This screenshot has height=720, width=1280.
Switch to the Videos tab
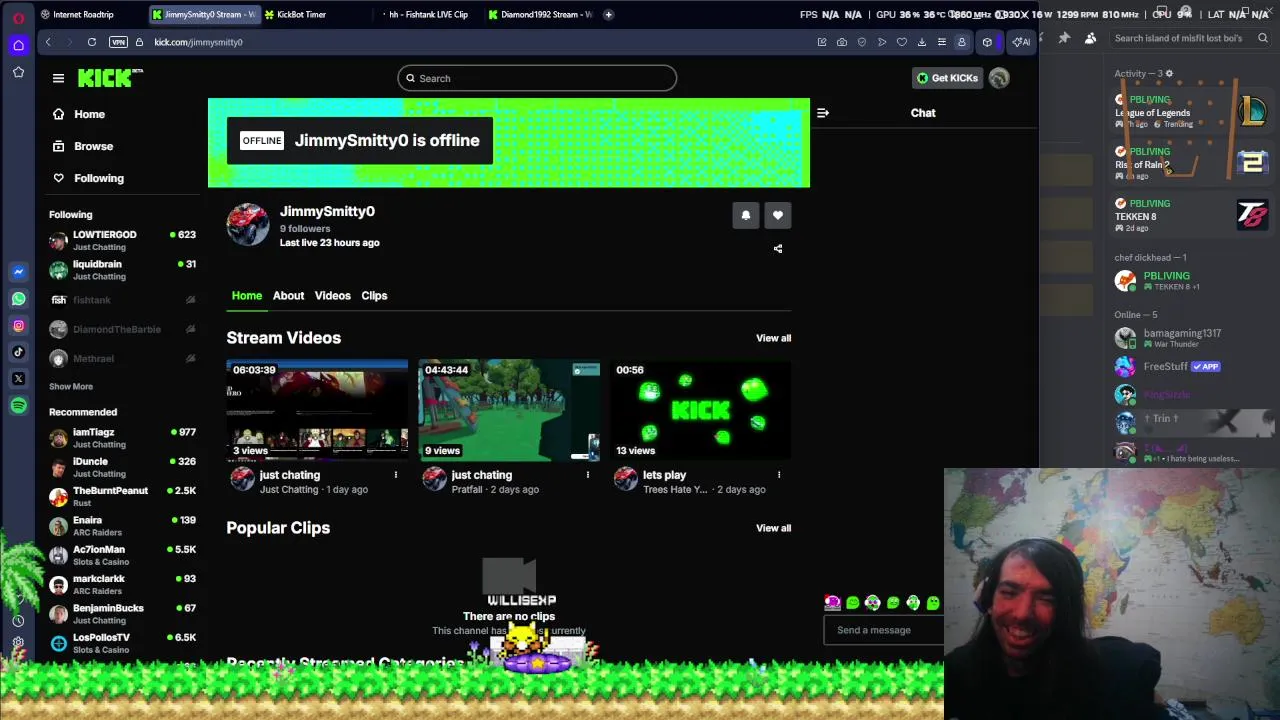coord(333,296)
